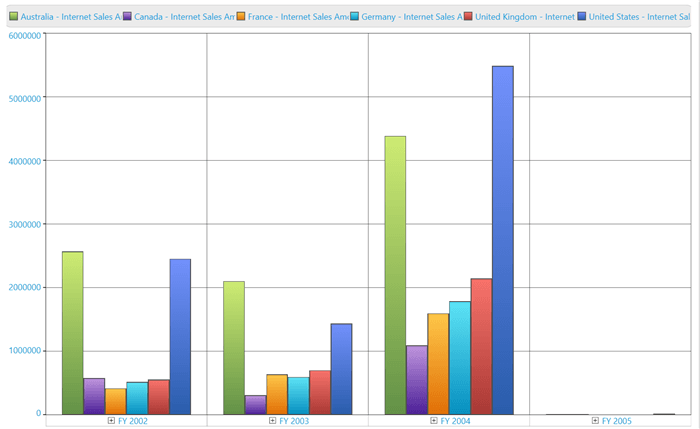Click the Germany cyan bar in FY 2003

[298, 396]
